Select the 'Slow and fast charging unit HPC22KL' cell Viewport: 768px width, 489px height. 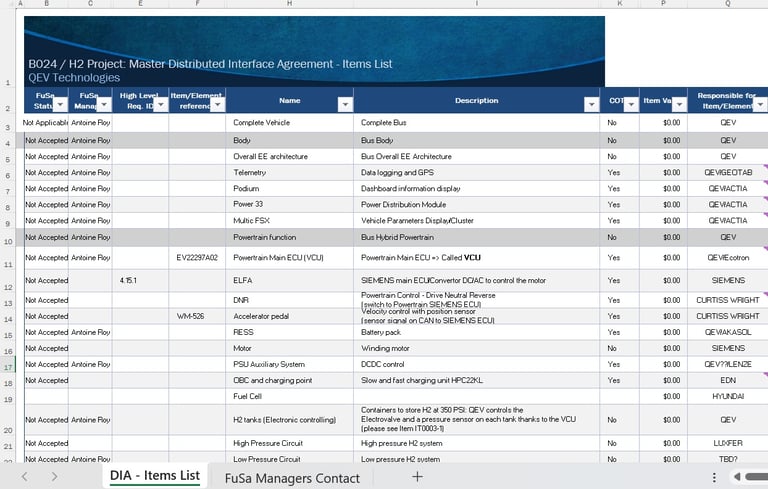pyautogui.click(x=476, y=380)
